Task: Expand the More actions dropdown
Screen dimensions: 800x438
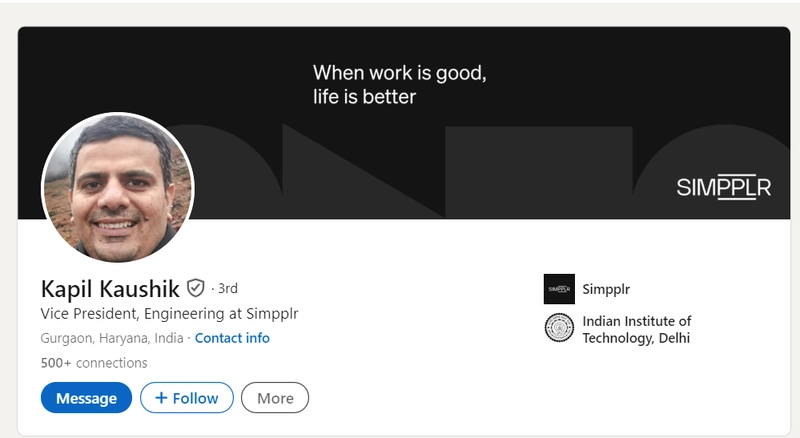Action: coord(275,398)
